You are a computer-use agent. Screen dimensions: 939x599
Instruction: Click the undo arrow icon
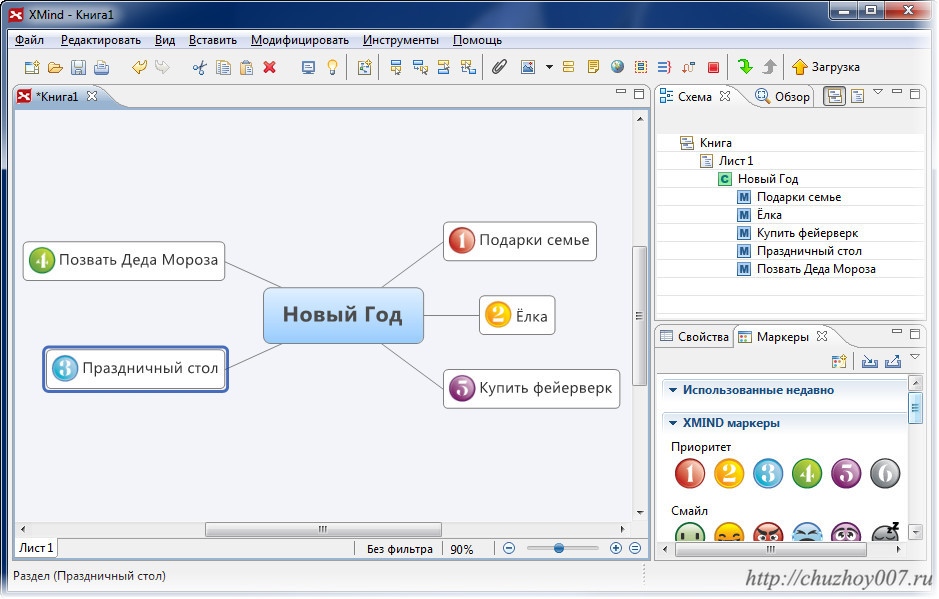pos(139,67)
